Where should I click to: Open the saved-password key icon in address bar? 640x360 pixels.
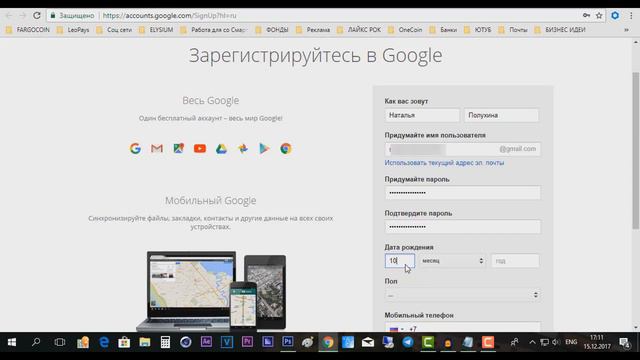[x=586, y=16]
